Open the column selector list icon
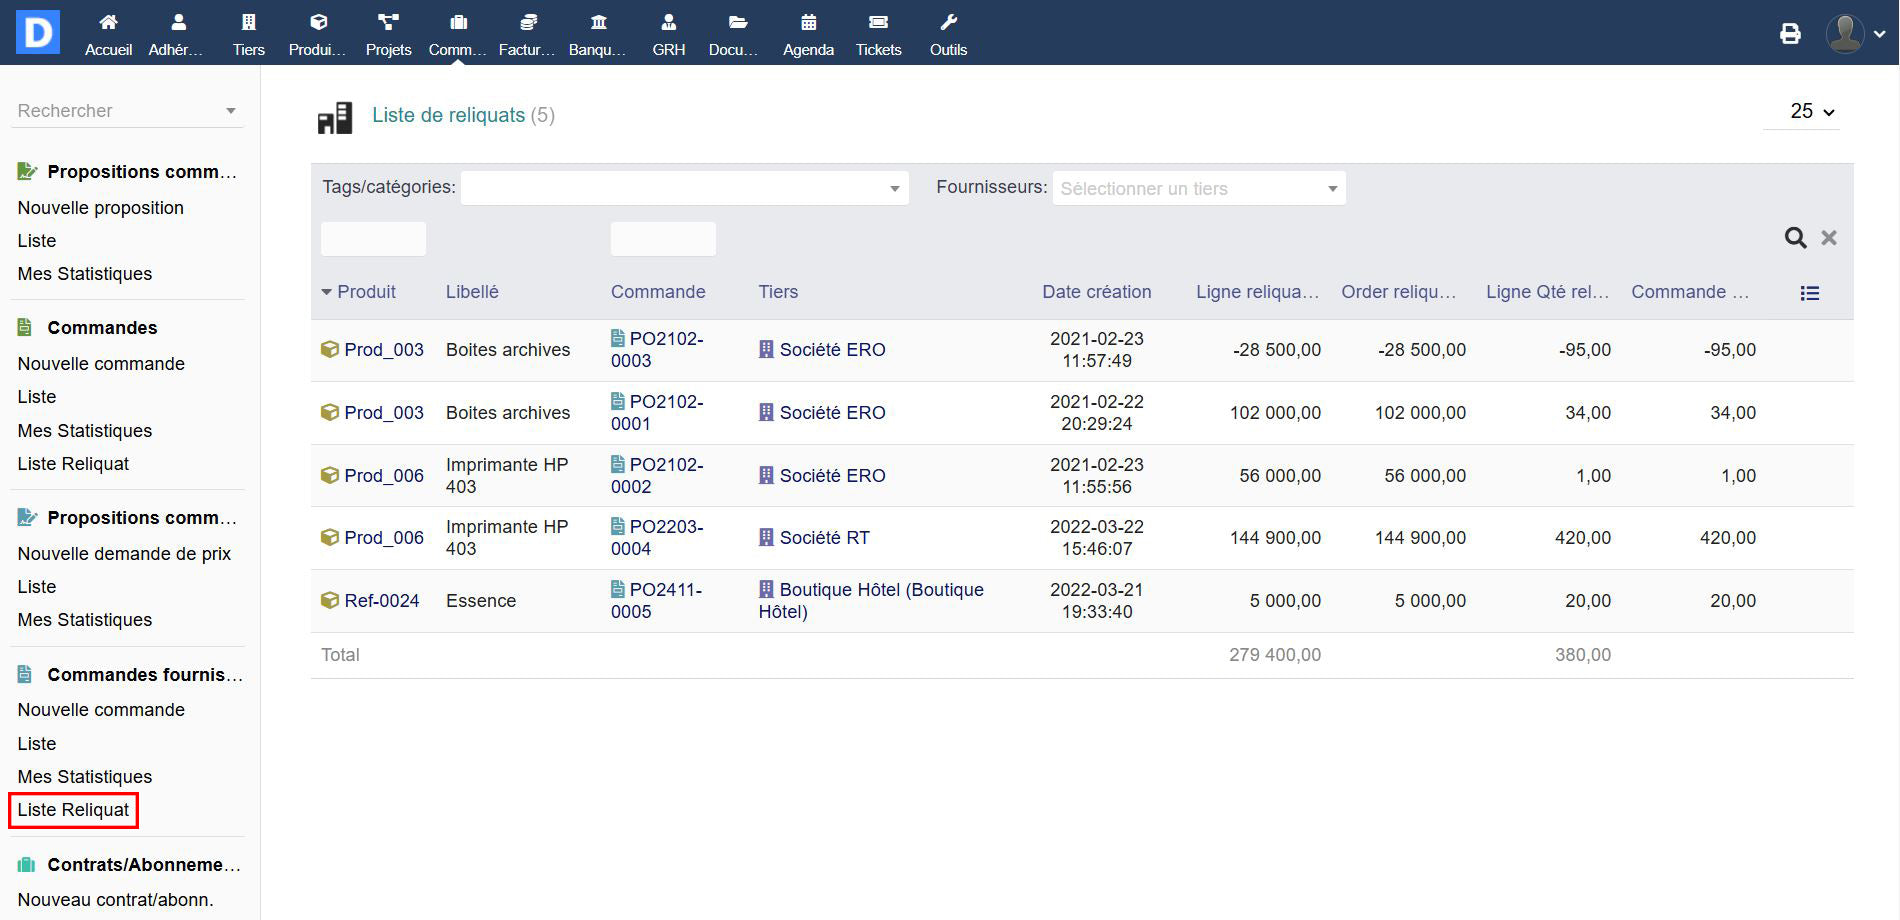The width and height of the screenshot is (1900, 920). tap(1809, 293)
